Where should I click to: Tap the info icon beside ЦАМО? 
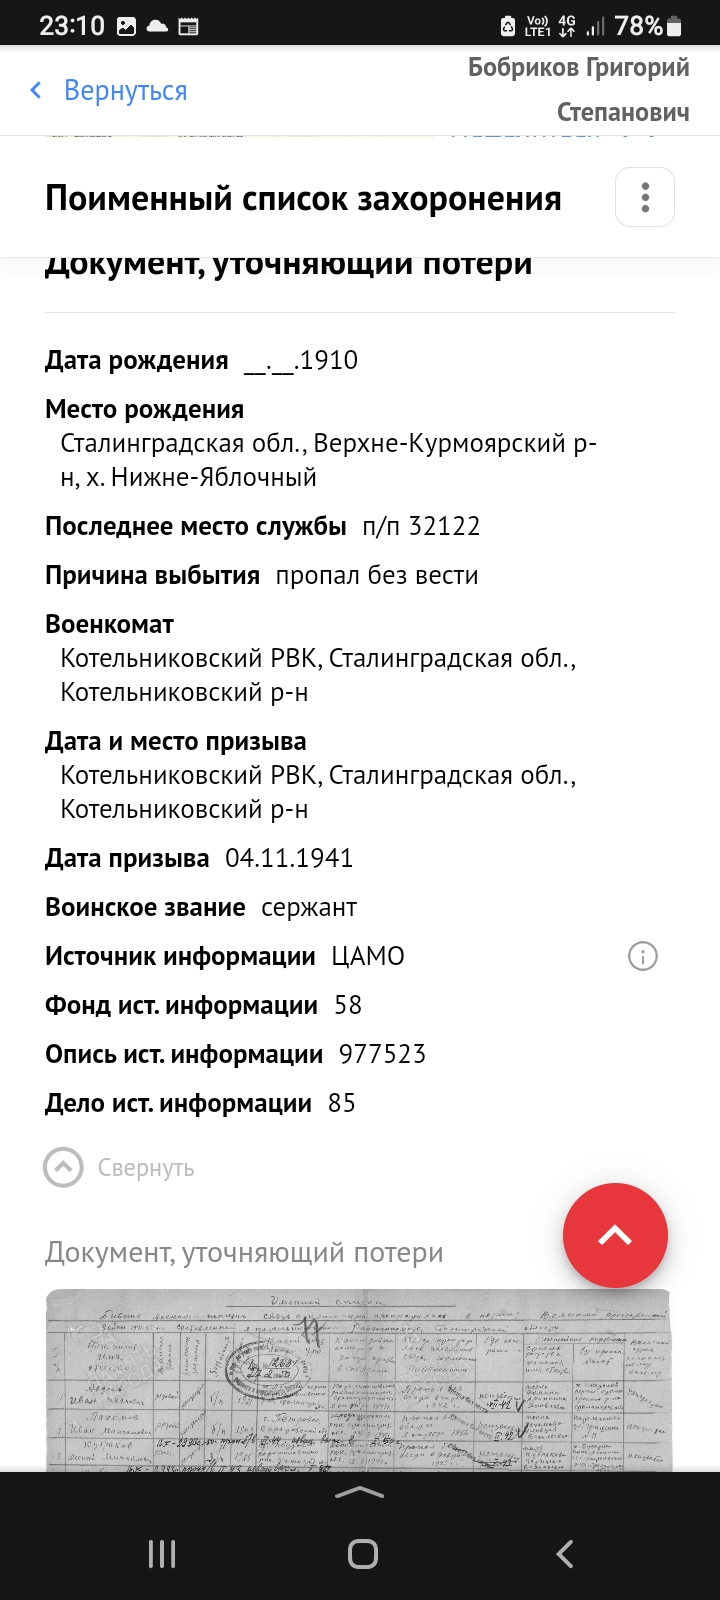tap(642, 957)
